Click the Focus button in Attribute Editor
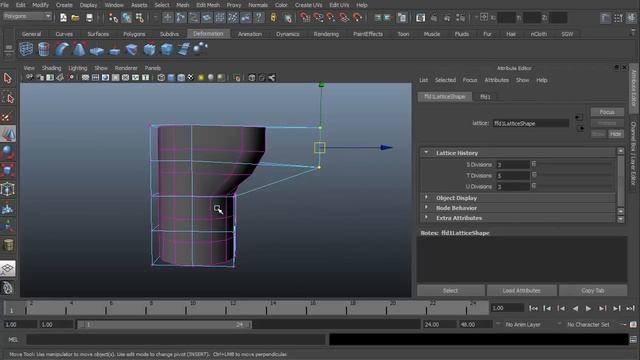Image resolution: width=640 pixels, height=360 pixels. [607, 112]
